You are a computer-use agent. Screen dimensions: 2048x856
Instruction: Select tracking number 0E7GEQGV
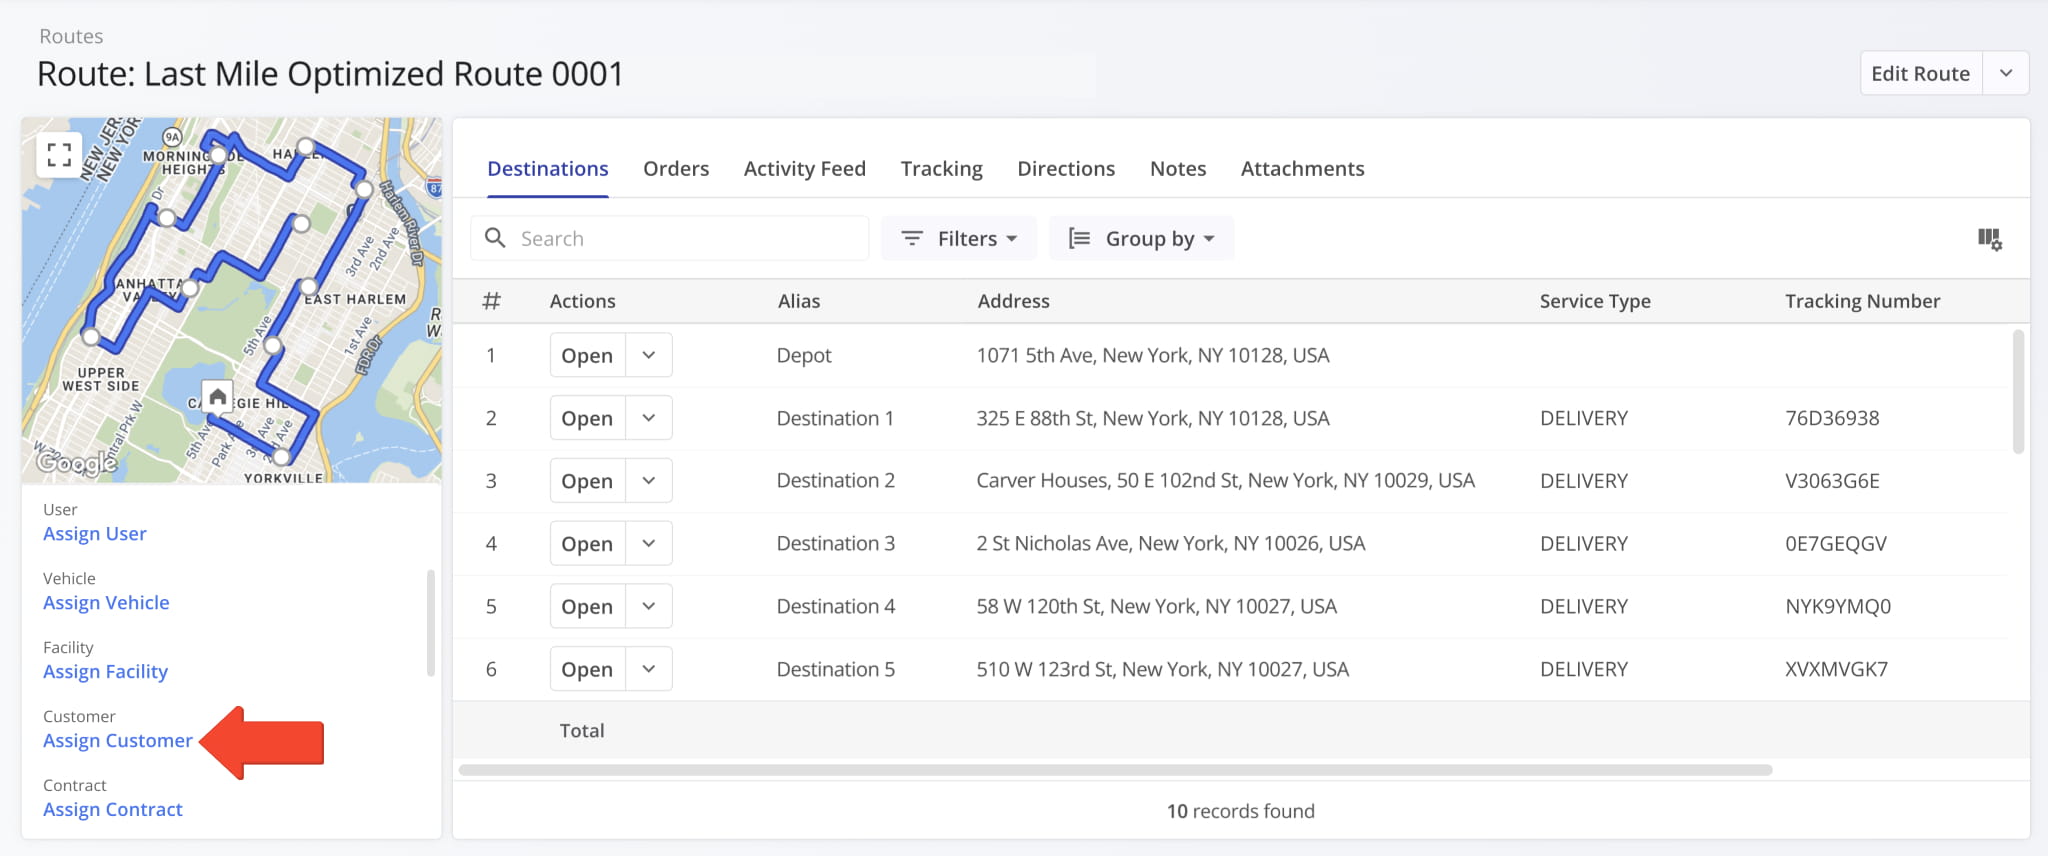(1836, 544)
